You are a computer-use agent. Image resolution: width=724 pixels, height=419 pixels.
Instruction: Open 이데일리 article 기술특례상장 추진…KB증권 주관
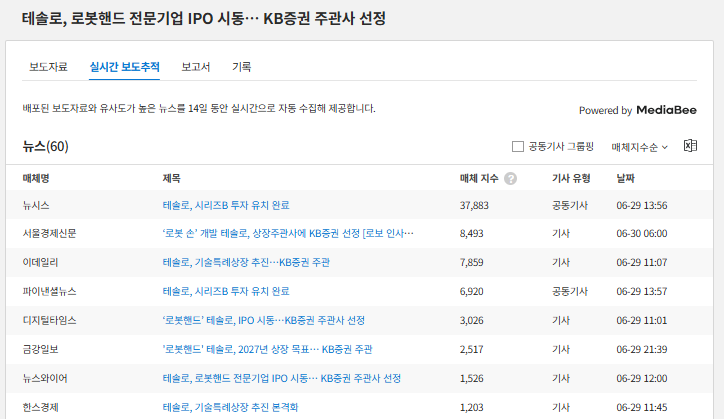(246, 262)
